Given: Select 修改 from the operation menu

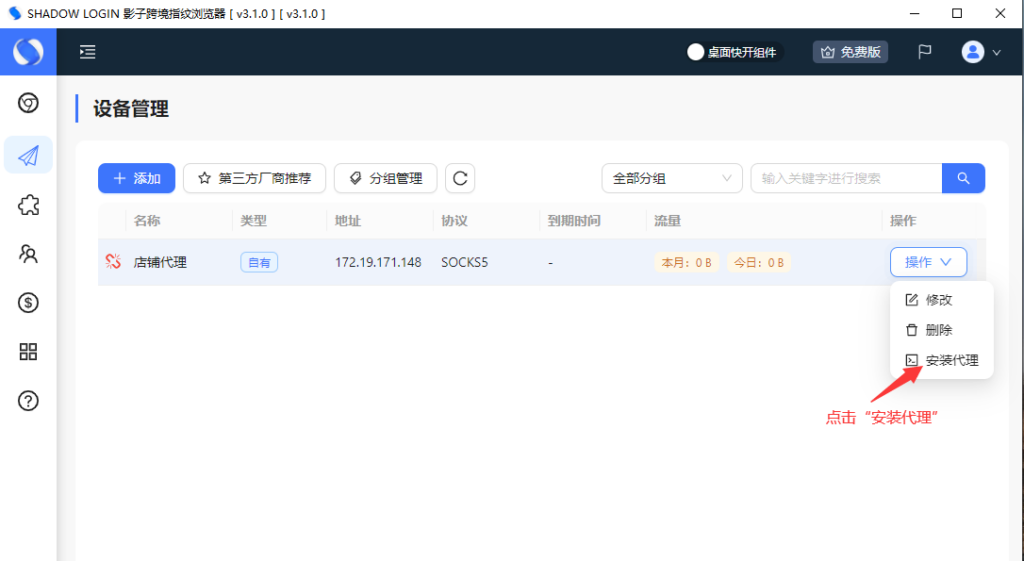Looking at the screenshot, I should [x=938, y=300].
